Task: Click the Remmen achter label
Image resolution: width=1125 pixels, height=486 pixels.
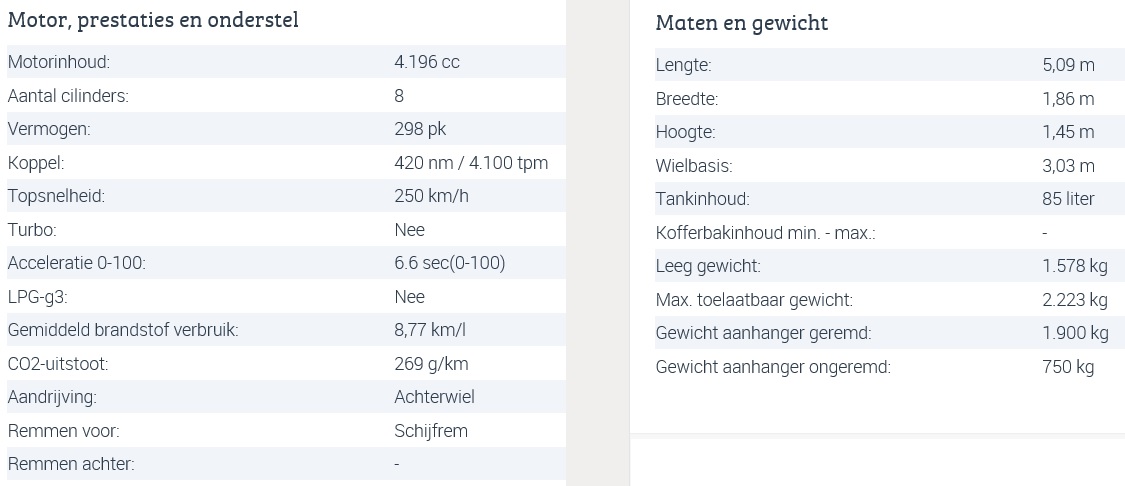Action: click(71, 464)
